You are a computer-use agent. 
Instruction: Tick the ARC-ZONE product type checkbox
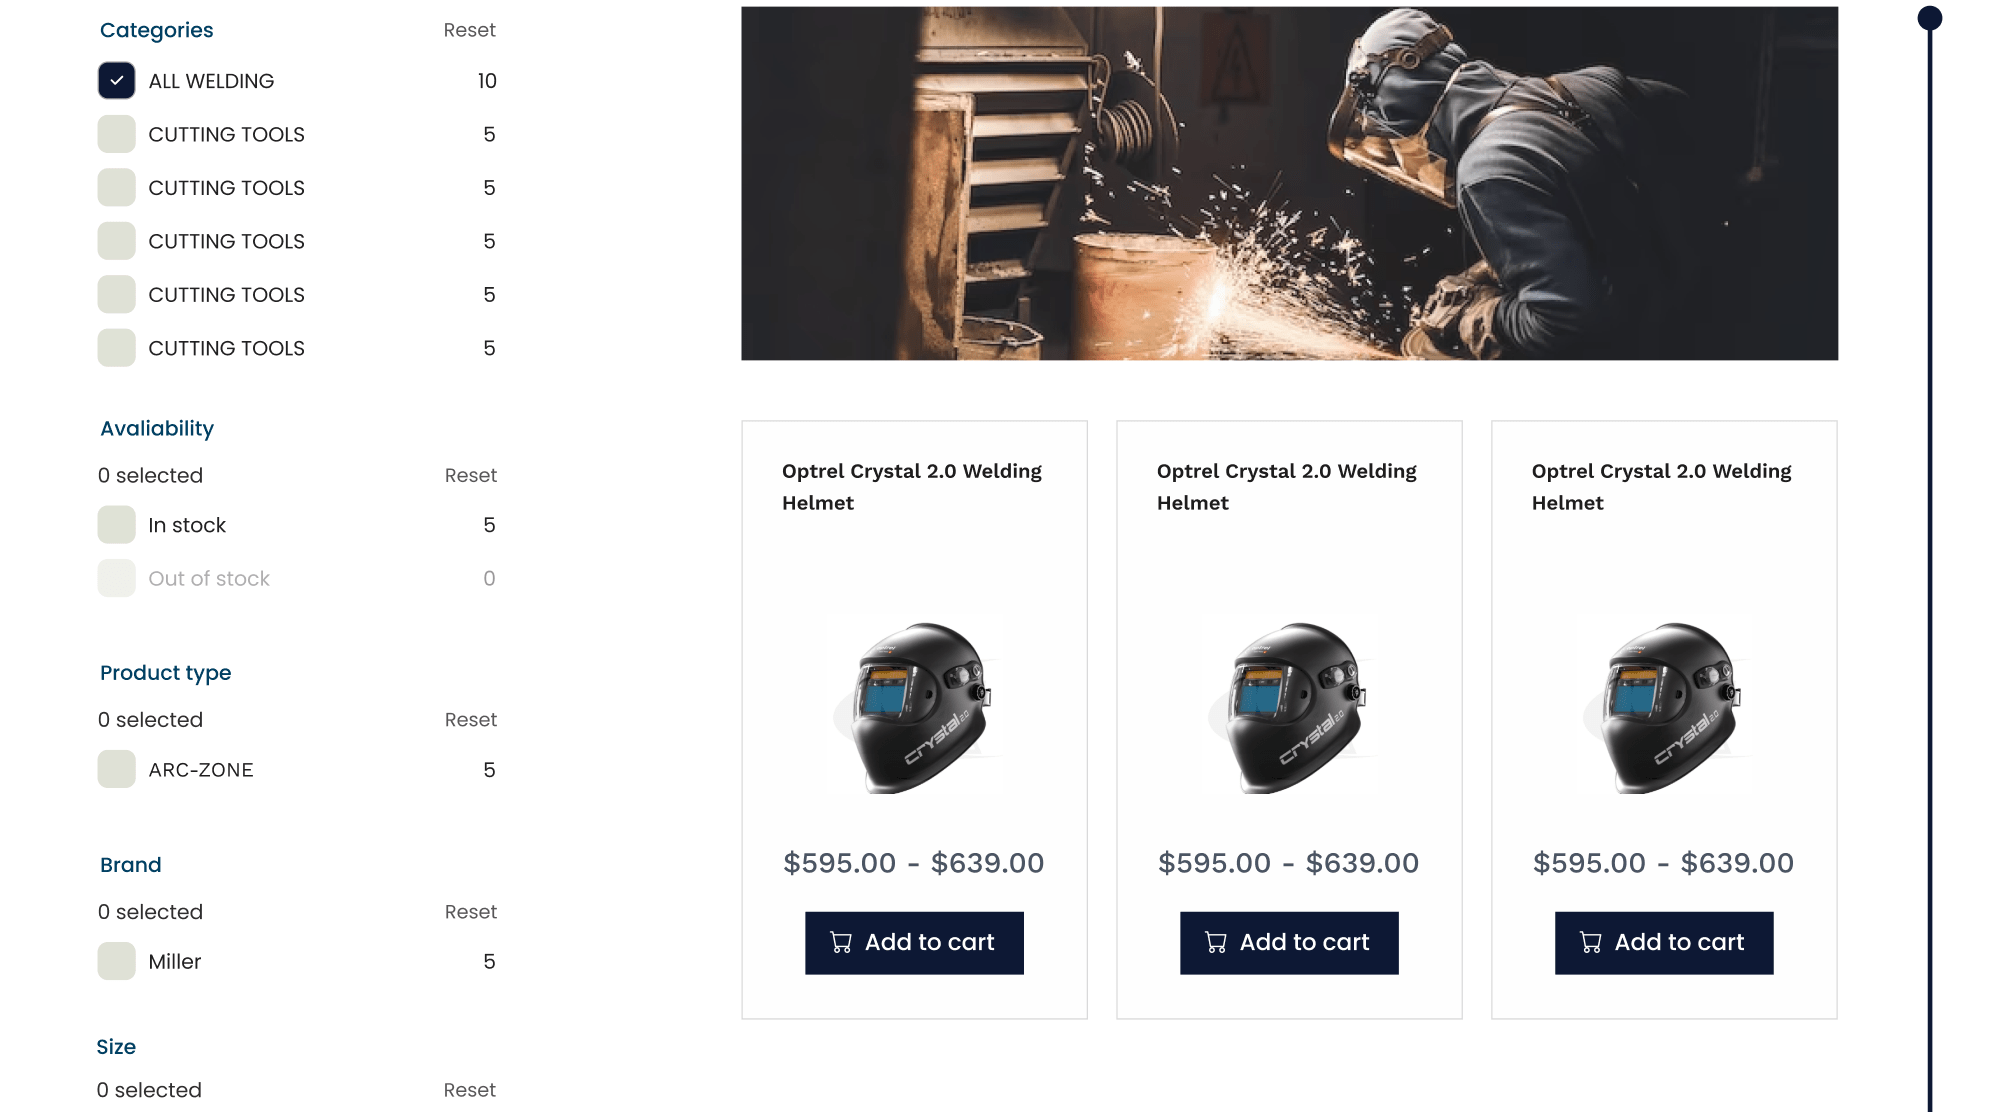117,770
